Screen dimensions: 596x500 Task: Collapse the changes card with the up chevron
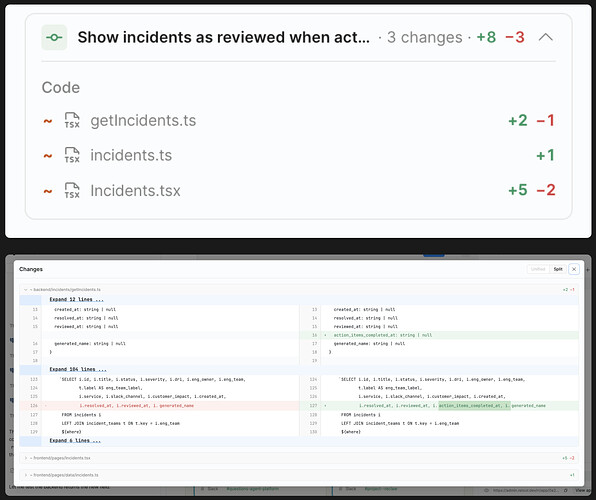(x=545, y=37)
